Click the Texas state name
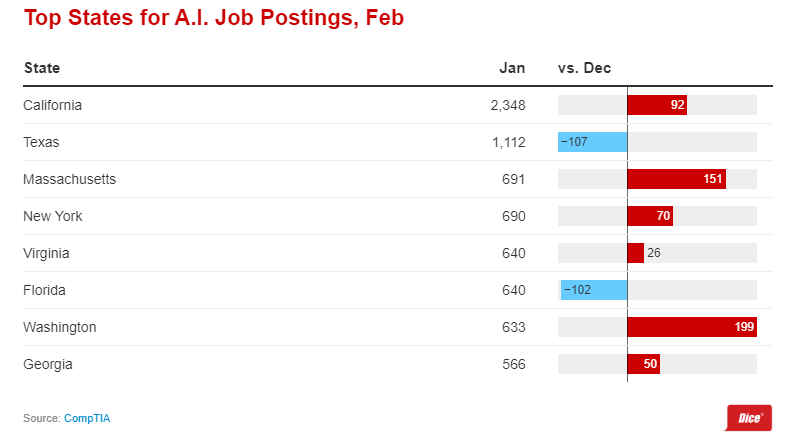Screen dimensions: 785x439 [41, 142]
